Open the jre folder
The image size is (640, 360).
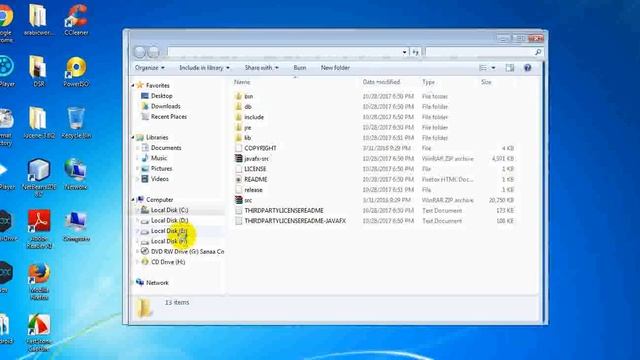(247, 127)
